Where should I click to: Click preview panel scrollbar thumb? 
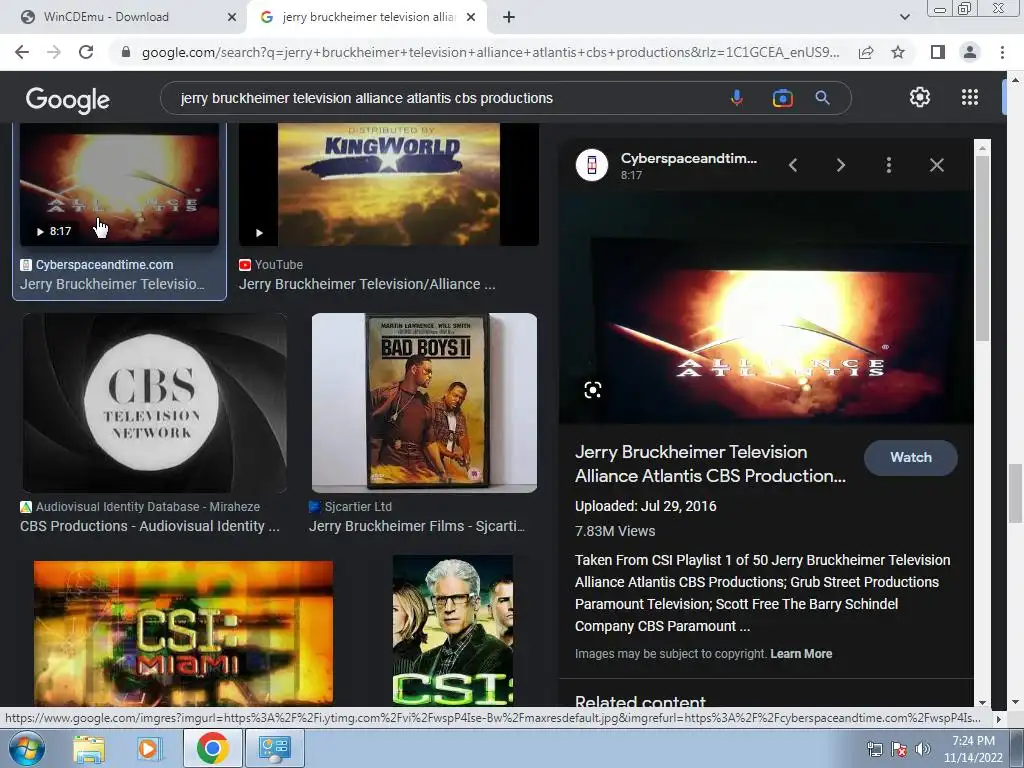tap(982, 248)
